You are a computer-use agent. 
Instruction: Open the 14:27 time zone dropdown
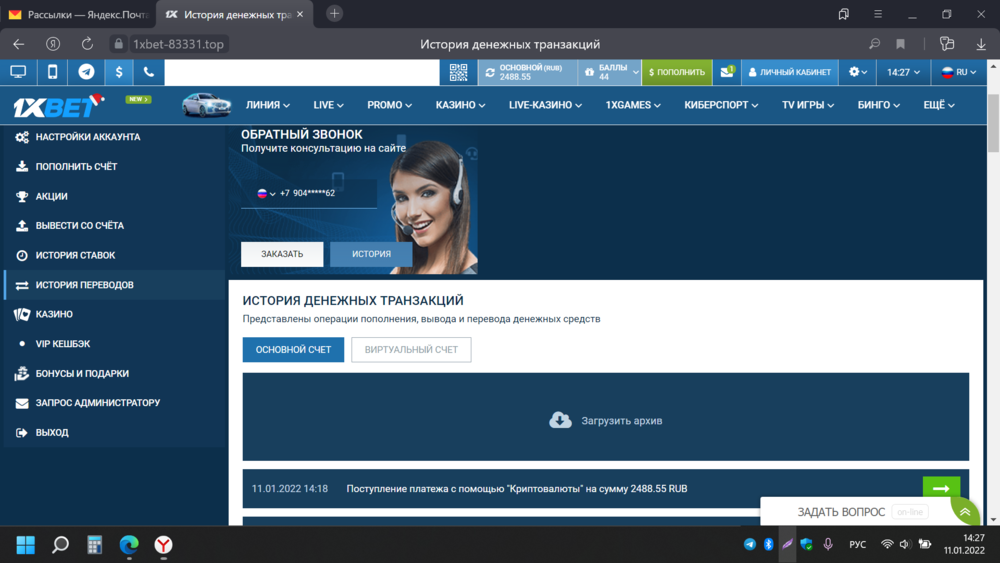tap(903, 72)
